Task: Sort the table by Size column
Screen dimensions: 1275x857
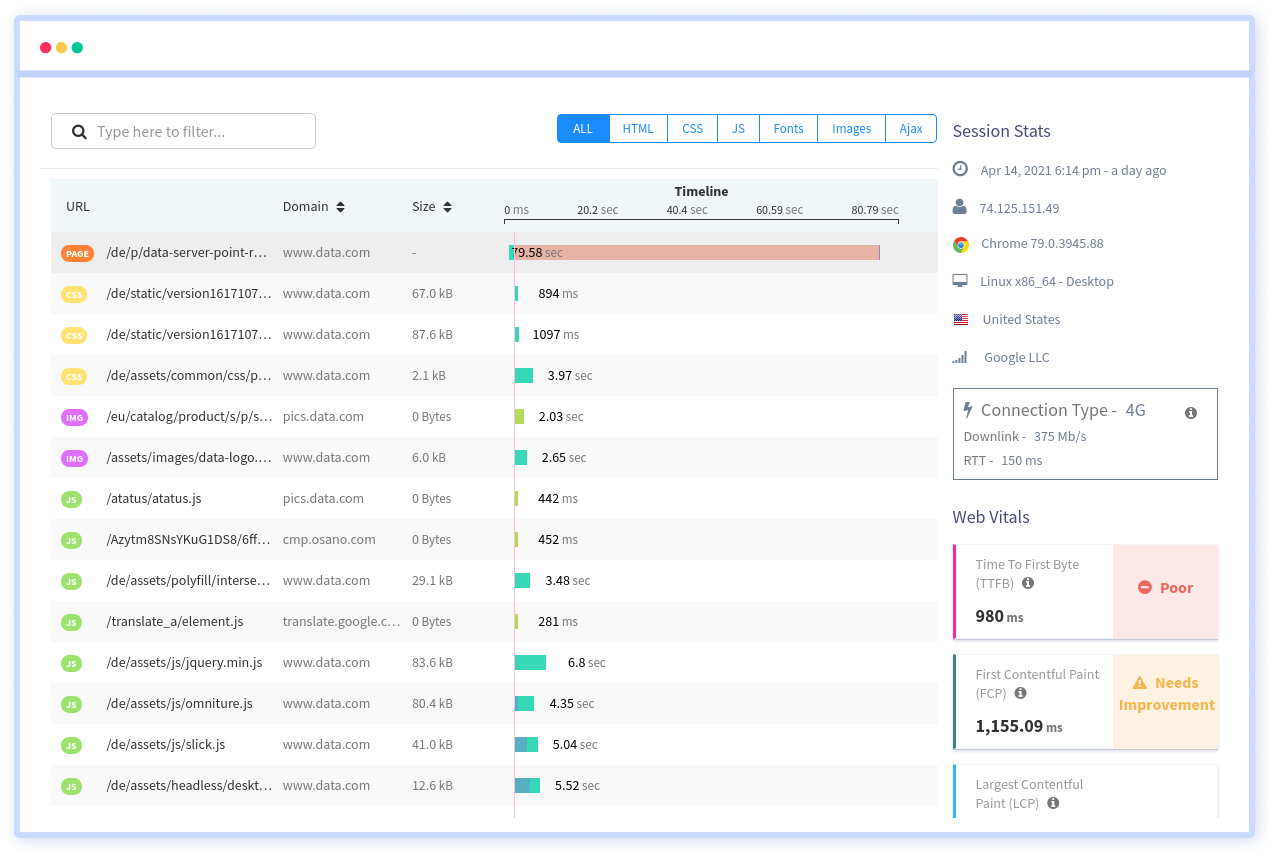Action: tap(447, 207)
